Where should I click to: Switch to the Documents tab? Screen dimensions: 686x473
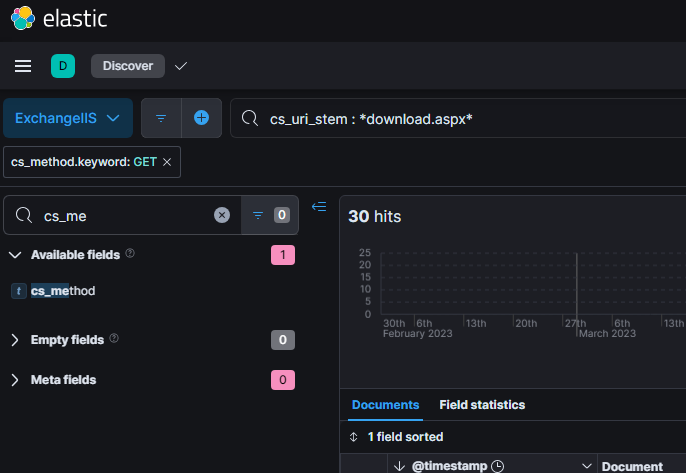[x=385, y=405]
